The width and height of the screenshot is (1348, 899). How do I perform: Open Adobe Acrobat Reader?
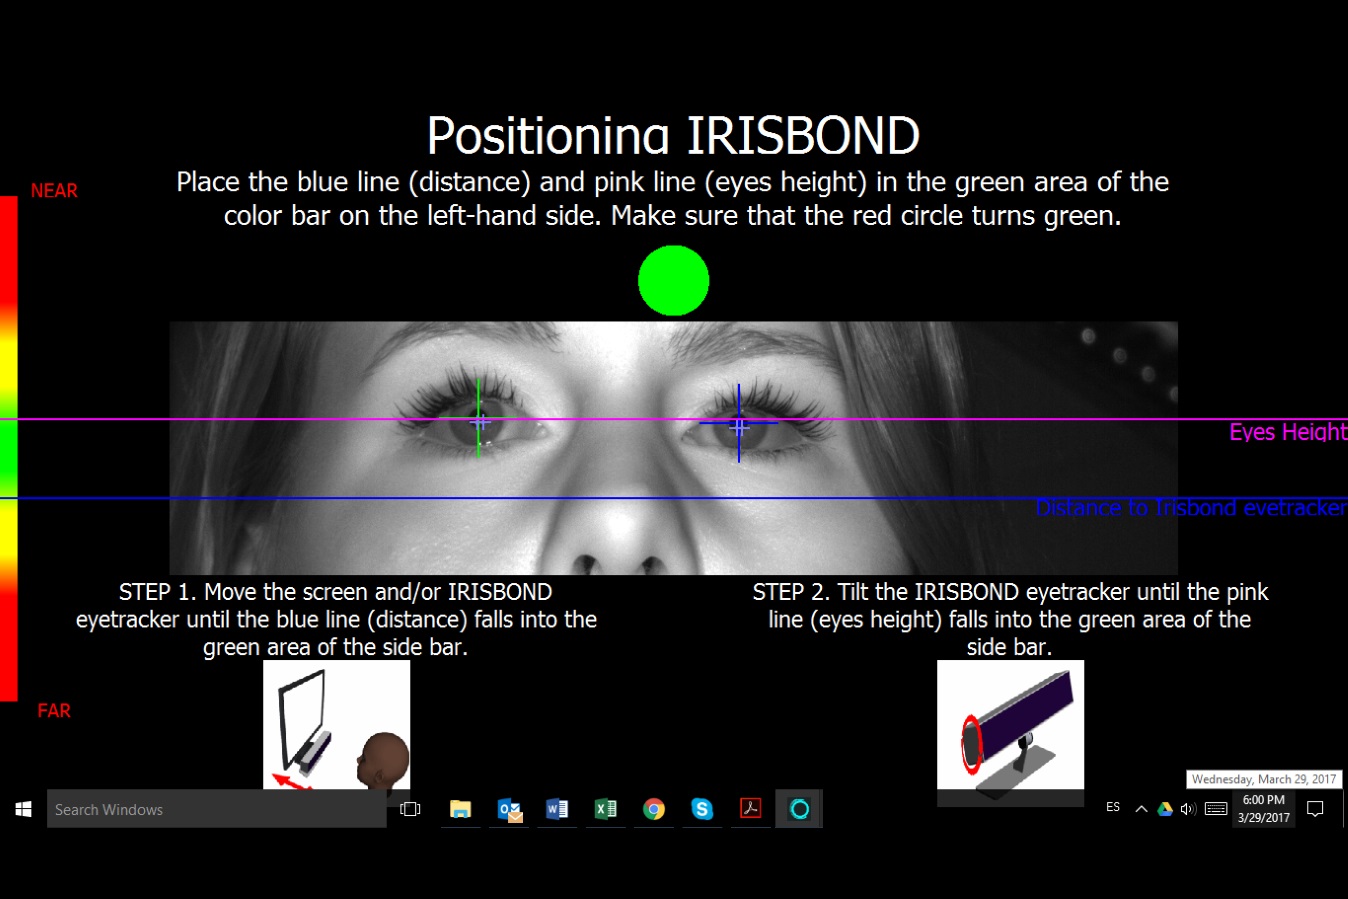[x=750, y=809]
